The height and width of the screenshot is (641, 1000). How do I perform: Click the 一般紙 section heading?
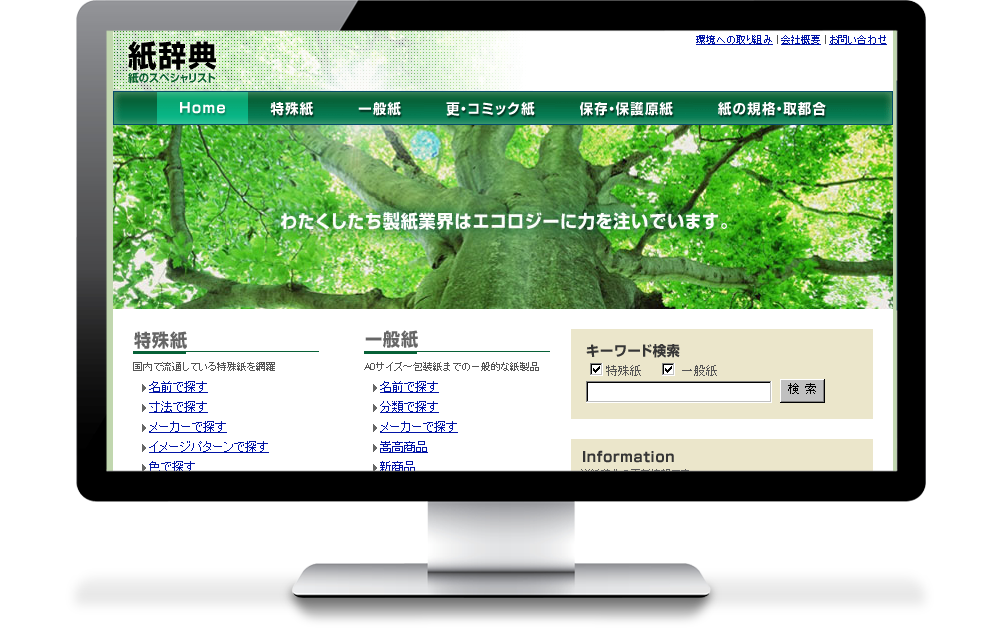(392, 339)
